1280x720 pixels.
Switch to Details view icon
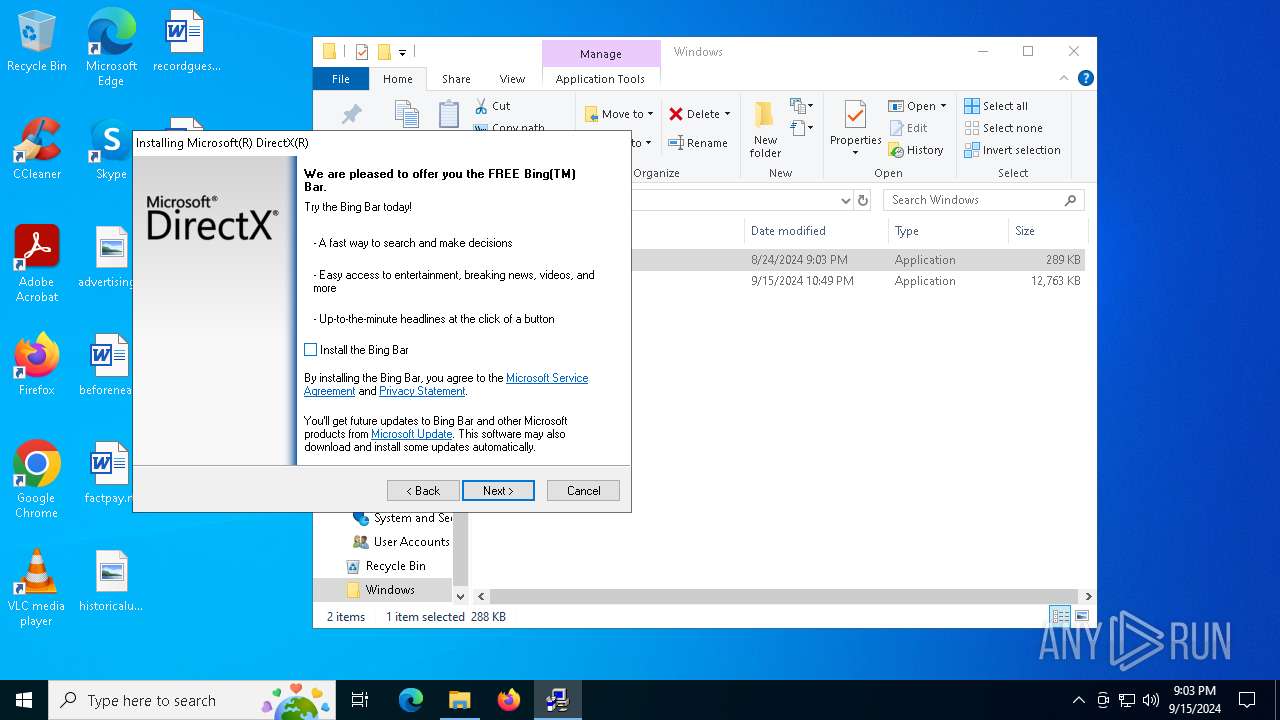(1060, 616)
